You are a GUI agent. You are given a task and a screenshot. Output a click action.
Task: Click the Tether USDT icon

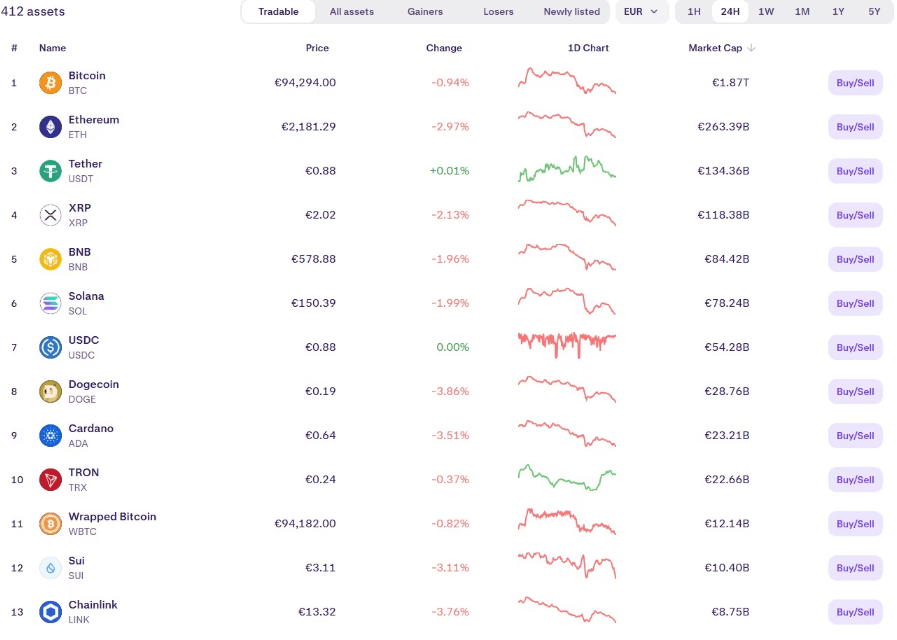(x=50, y=171)
